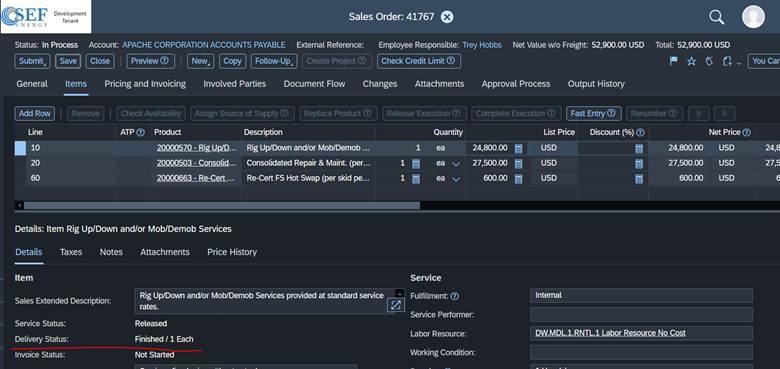
Task: Open order Attachments tab
Action: [x=439, y=84]
